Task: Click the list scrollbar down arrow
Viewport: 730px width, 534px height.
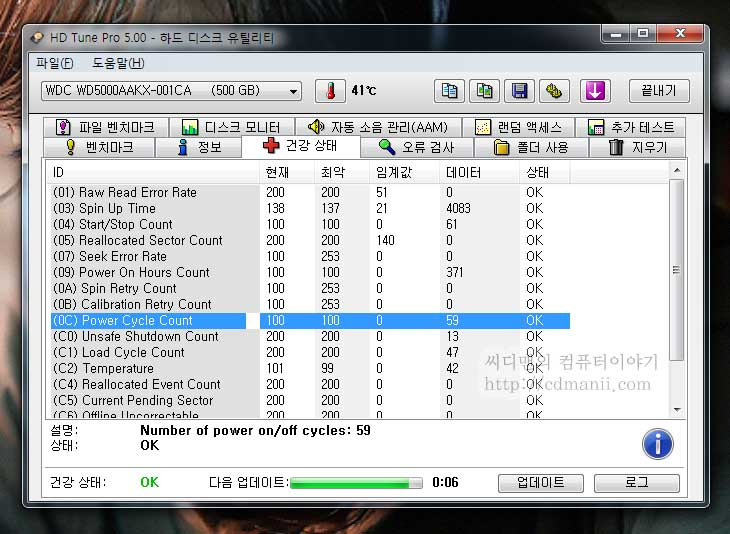Action: pyautogui.click(x=677, y=410)
